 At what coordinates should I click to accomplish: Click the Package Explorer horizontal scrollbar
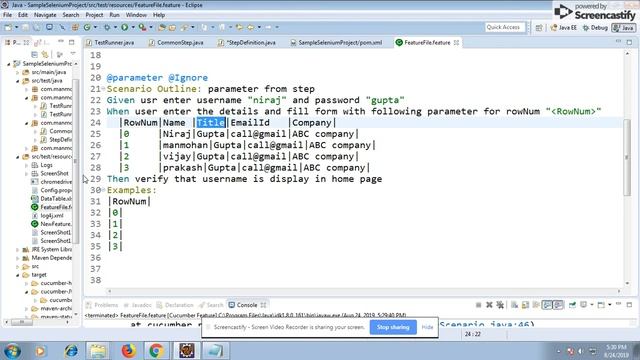pyautogui.click(x=21, y=322)
